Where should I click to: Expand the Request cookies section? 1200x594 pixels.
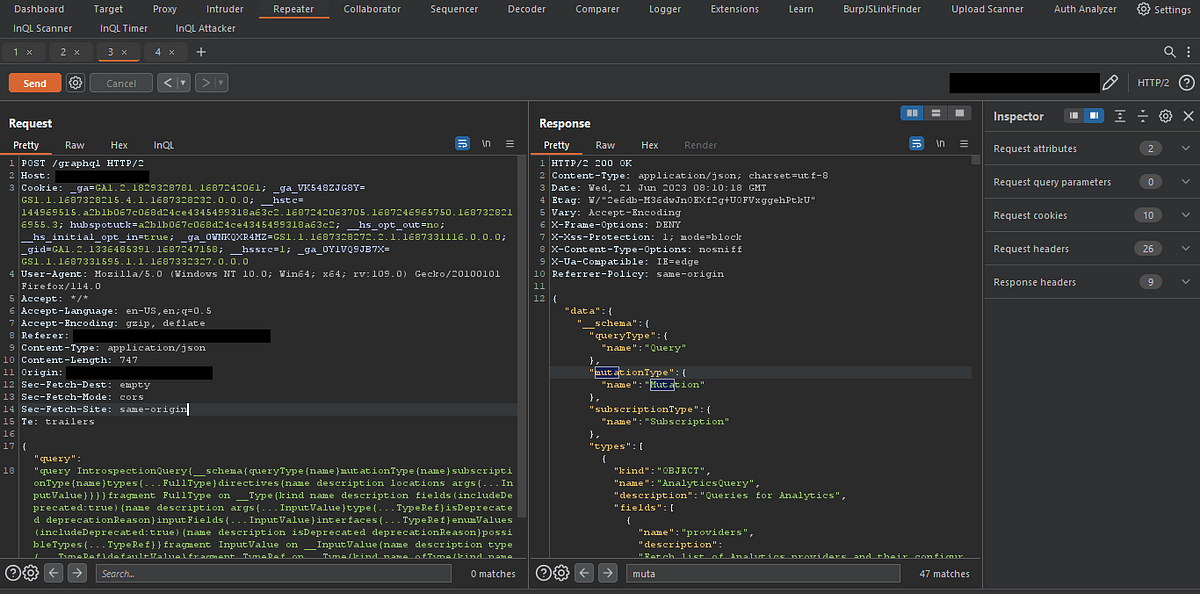pos(1186,215)
